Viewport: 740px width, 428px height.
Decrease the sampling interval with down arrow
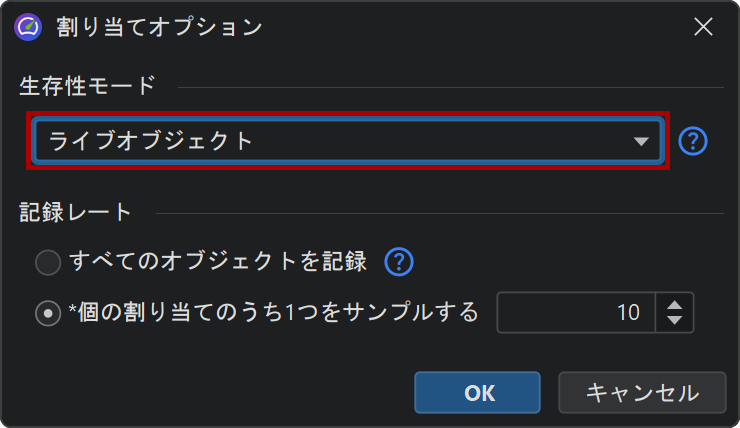tap(675, 320)
